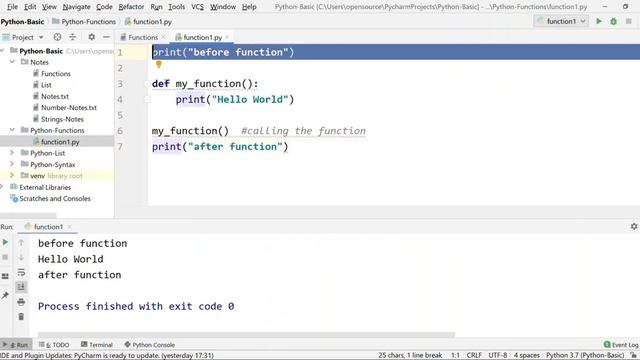
Task: Open the Navigate menu
Action: tap(76, 7)
